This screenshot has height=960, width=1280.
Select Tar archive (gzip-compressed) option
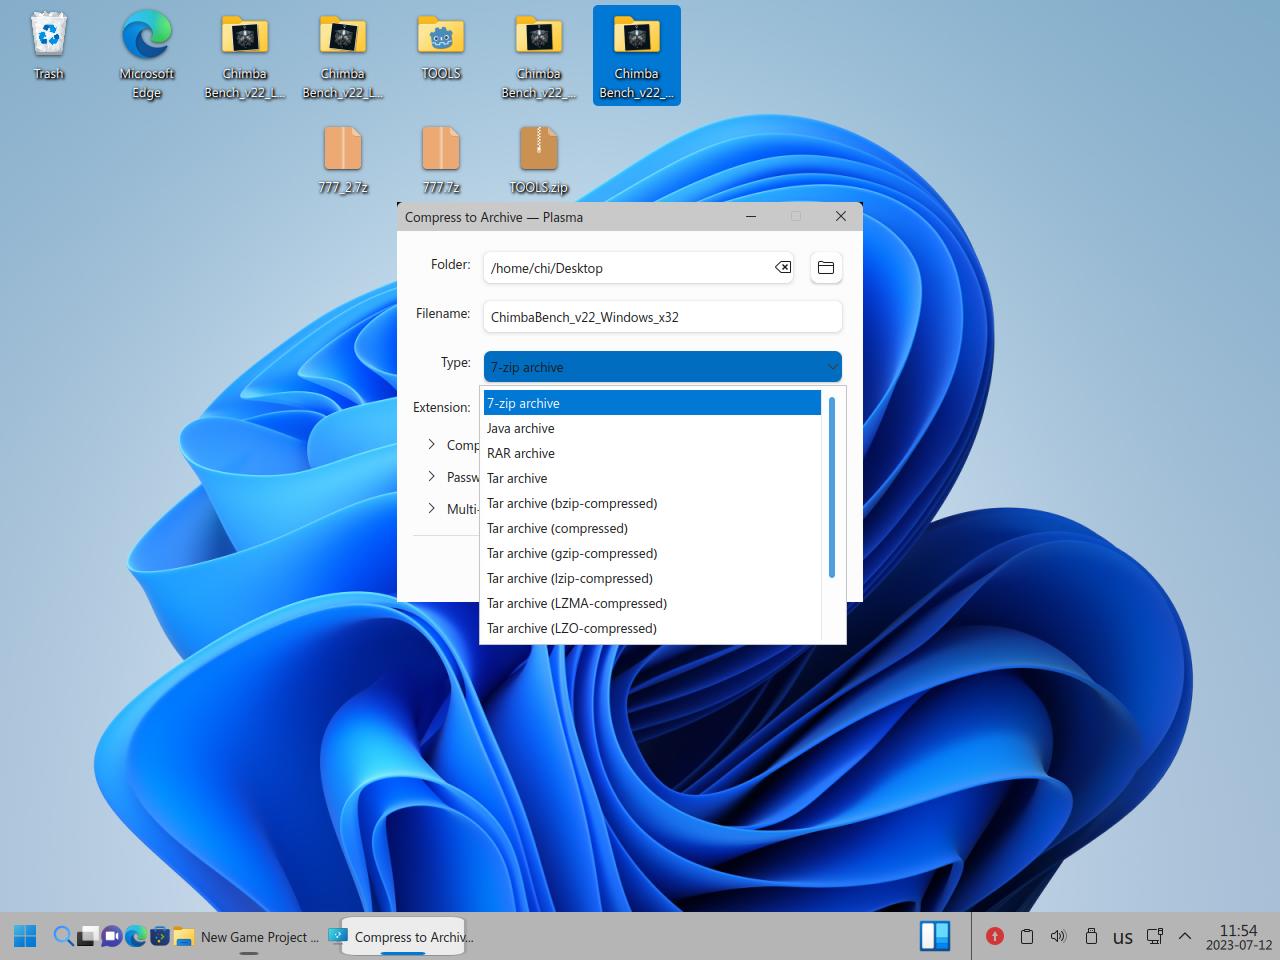point(572,553)
